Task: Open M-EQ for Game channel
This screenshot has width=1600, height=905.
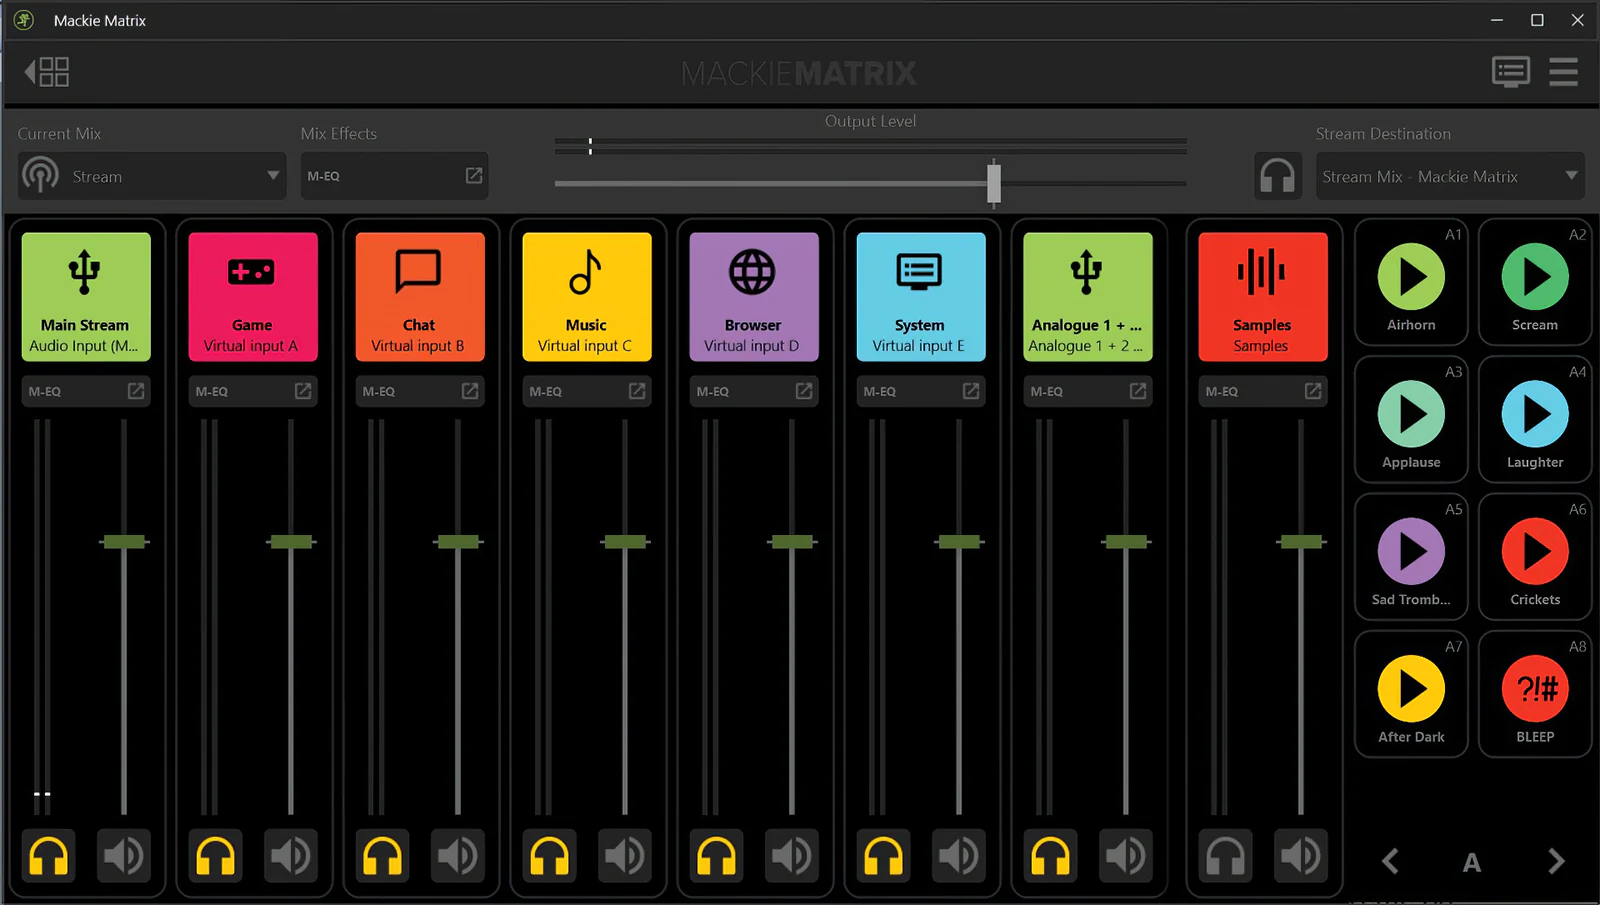Action: 253,391
